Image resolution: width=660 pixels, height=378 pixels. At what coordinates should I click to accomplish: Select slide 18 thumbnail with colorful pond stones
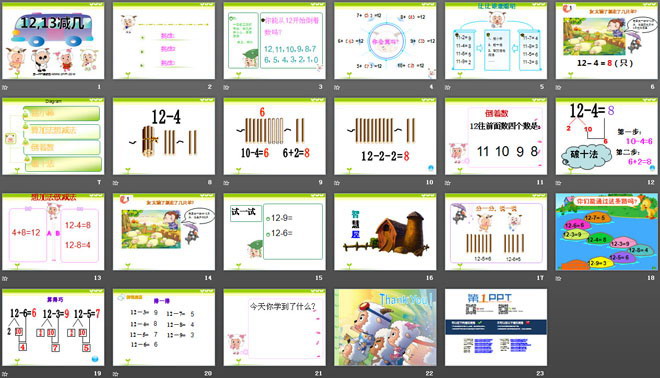point(607,232)
